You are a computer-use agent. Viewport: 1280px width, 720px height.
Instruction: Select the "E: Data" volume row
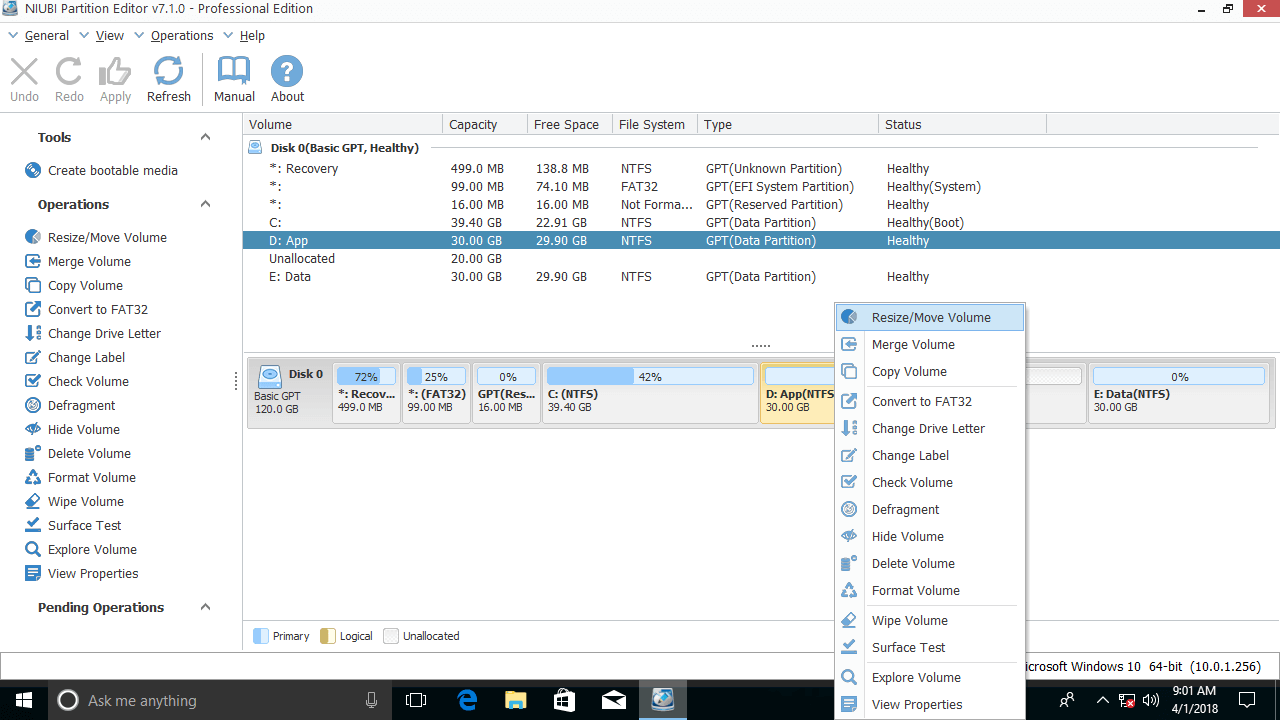point(761,276)
